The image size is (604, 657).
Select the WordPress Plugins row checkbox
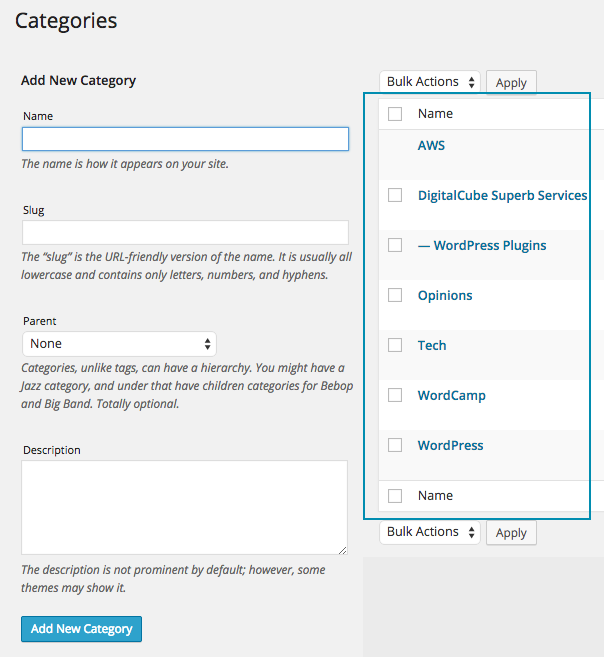(x=395, y=245)
